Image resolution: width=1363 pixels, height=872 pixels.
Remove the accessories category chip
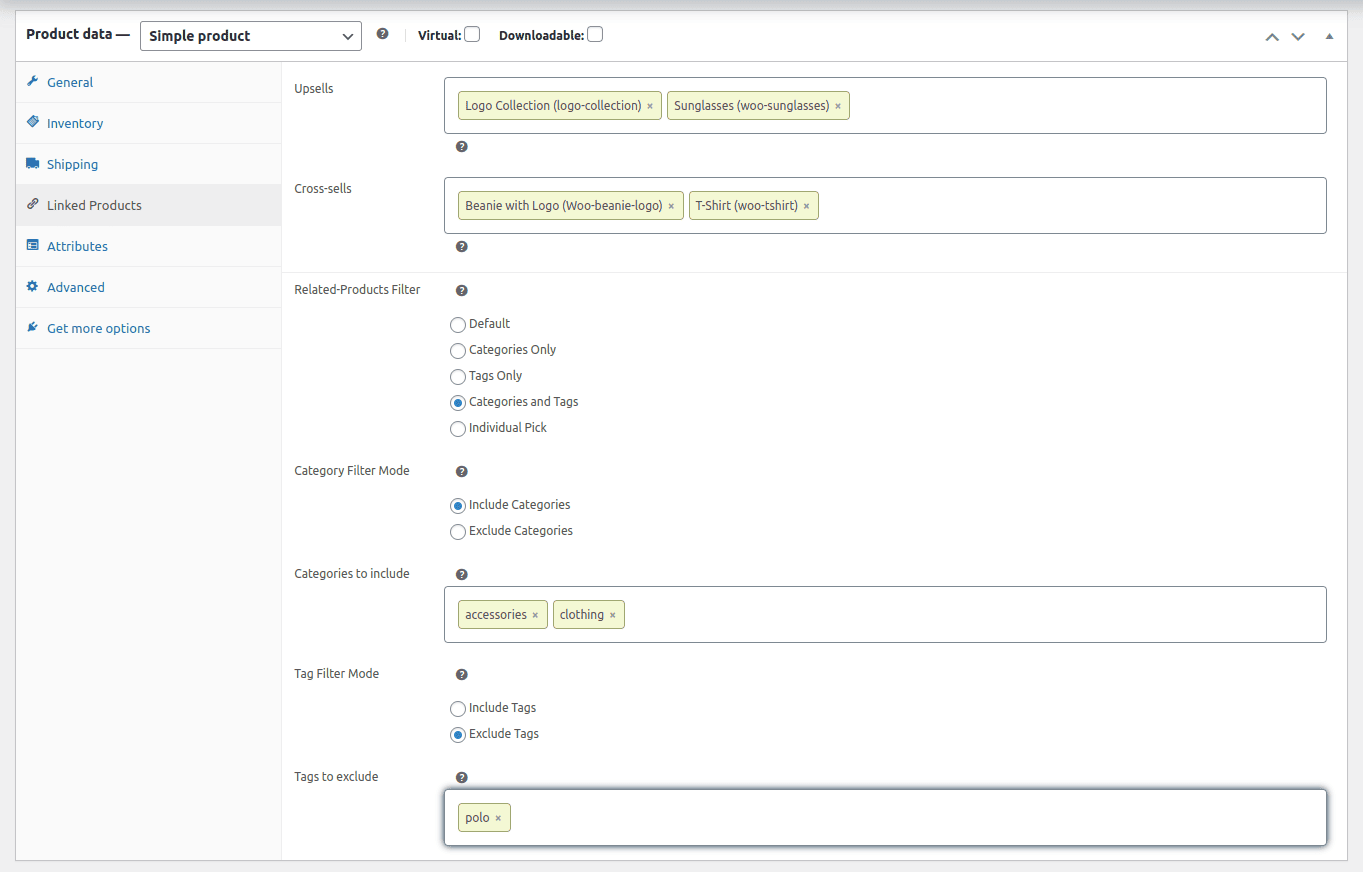(x=535, y=615)
